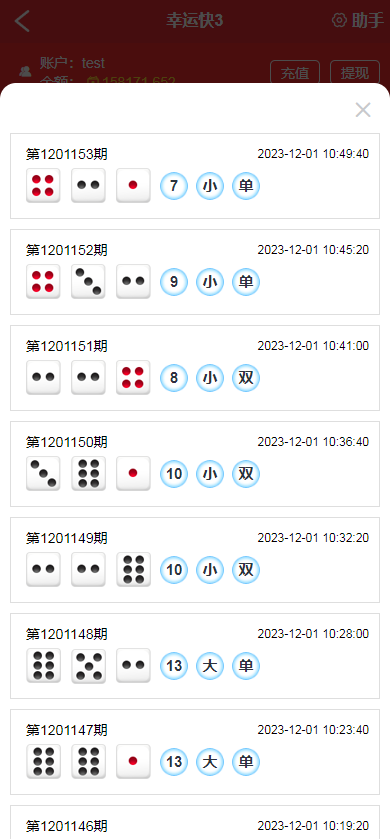Image resolution: width=391 pixels, height=839 pixels.
Task: Click the sum 13 badge in period 1201147
Action: [x=174, y=762]
